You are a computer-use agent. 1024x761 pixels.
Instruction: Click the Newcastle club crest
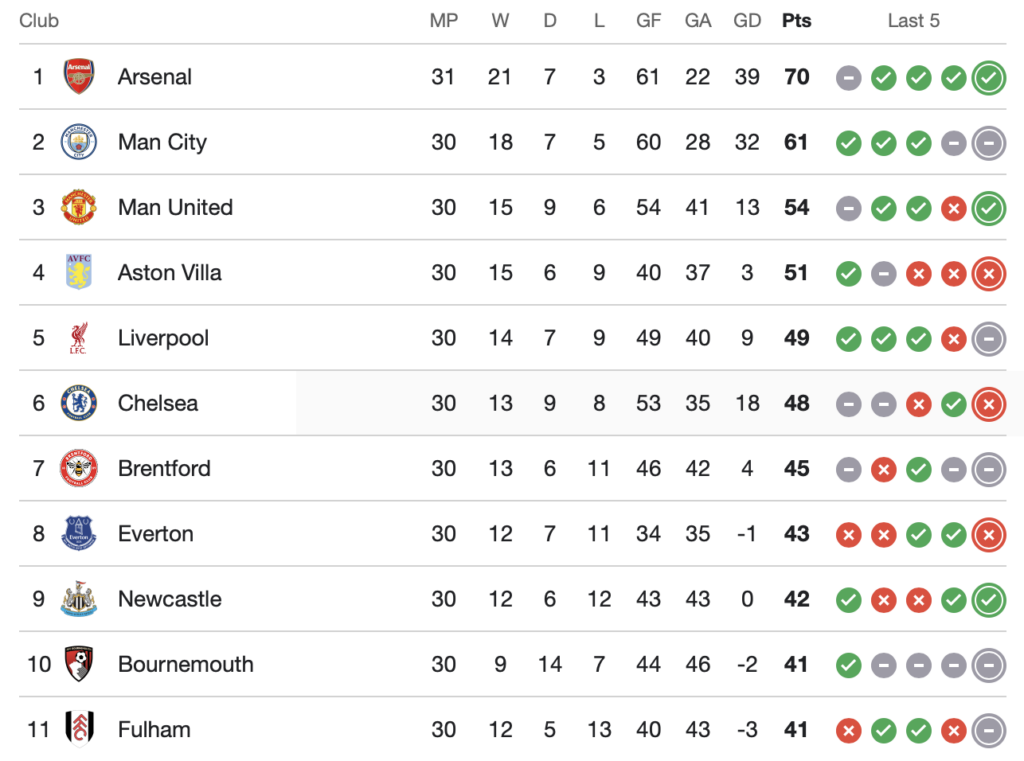(x=79, y=599)
